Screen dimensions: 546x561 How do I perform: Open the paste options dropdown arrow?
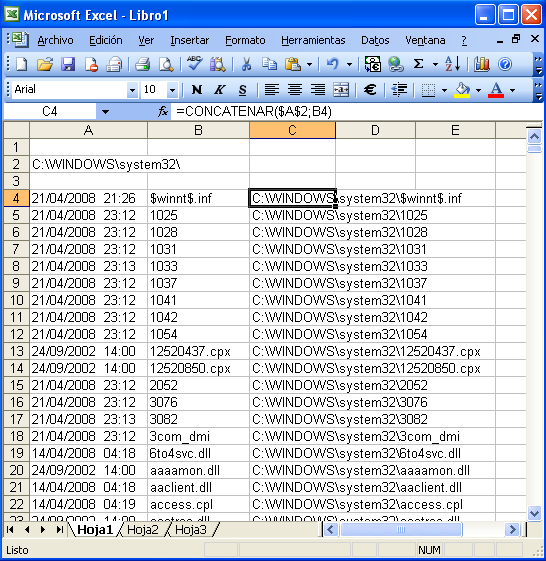coord(309,65)
